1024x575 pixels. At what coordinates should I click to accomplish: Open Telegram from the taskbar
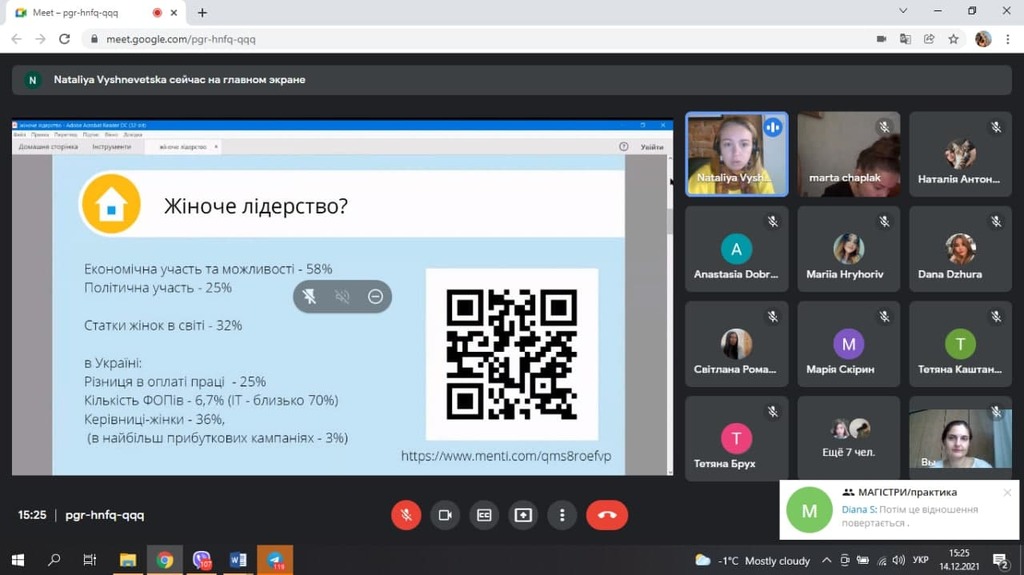[x=274, y=560]
